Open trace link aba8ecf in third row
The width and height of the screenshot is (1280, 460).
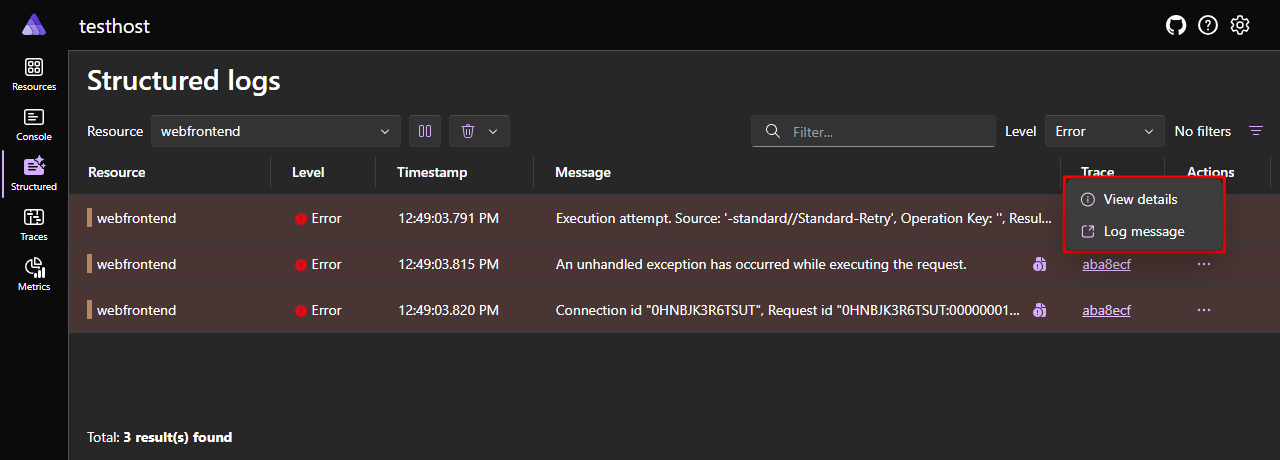tap(1106, 311)
